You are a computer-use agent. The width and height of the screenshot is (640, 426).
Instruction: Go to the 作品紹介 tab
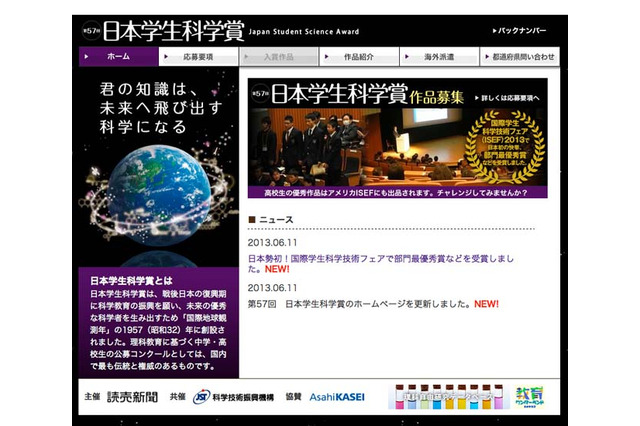[x=359, y=57]
